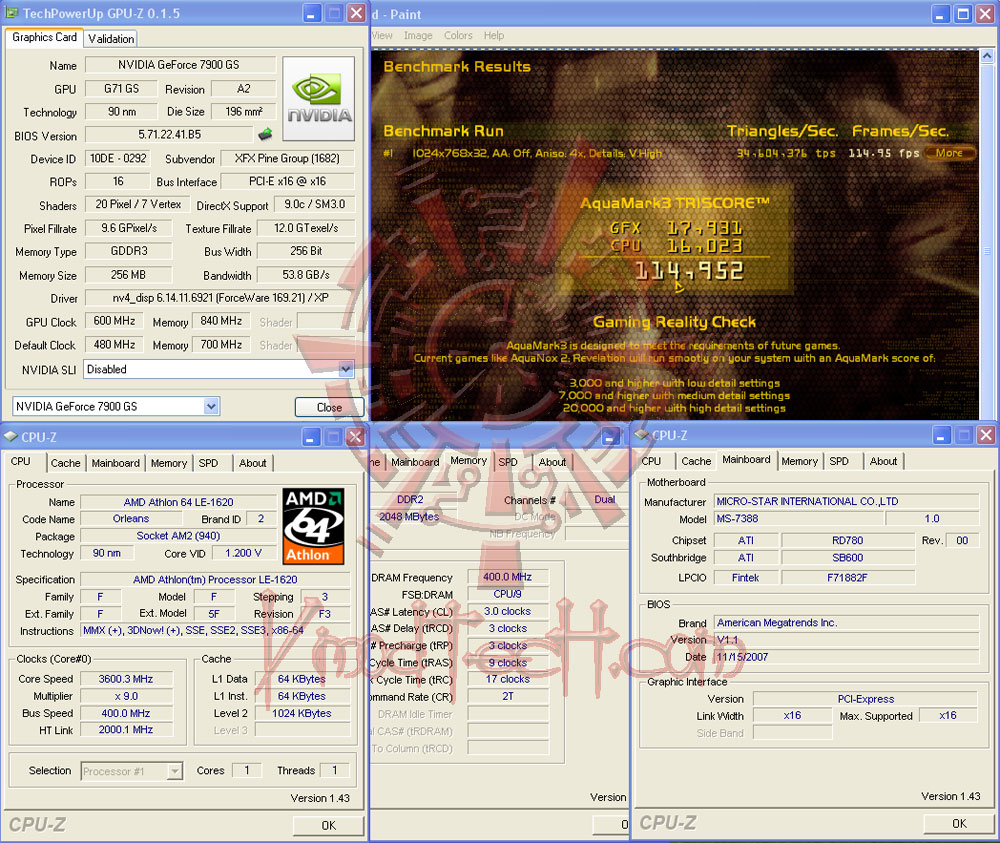Click the LPCIO value F71882F
1000x843 pixels.
click(x=848, y=578)
